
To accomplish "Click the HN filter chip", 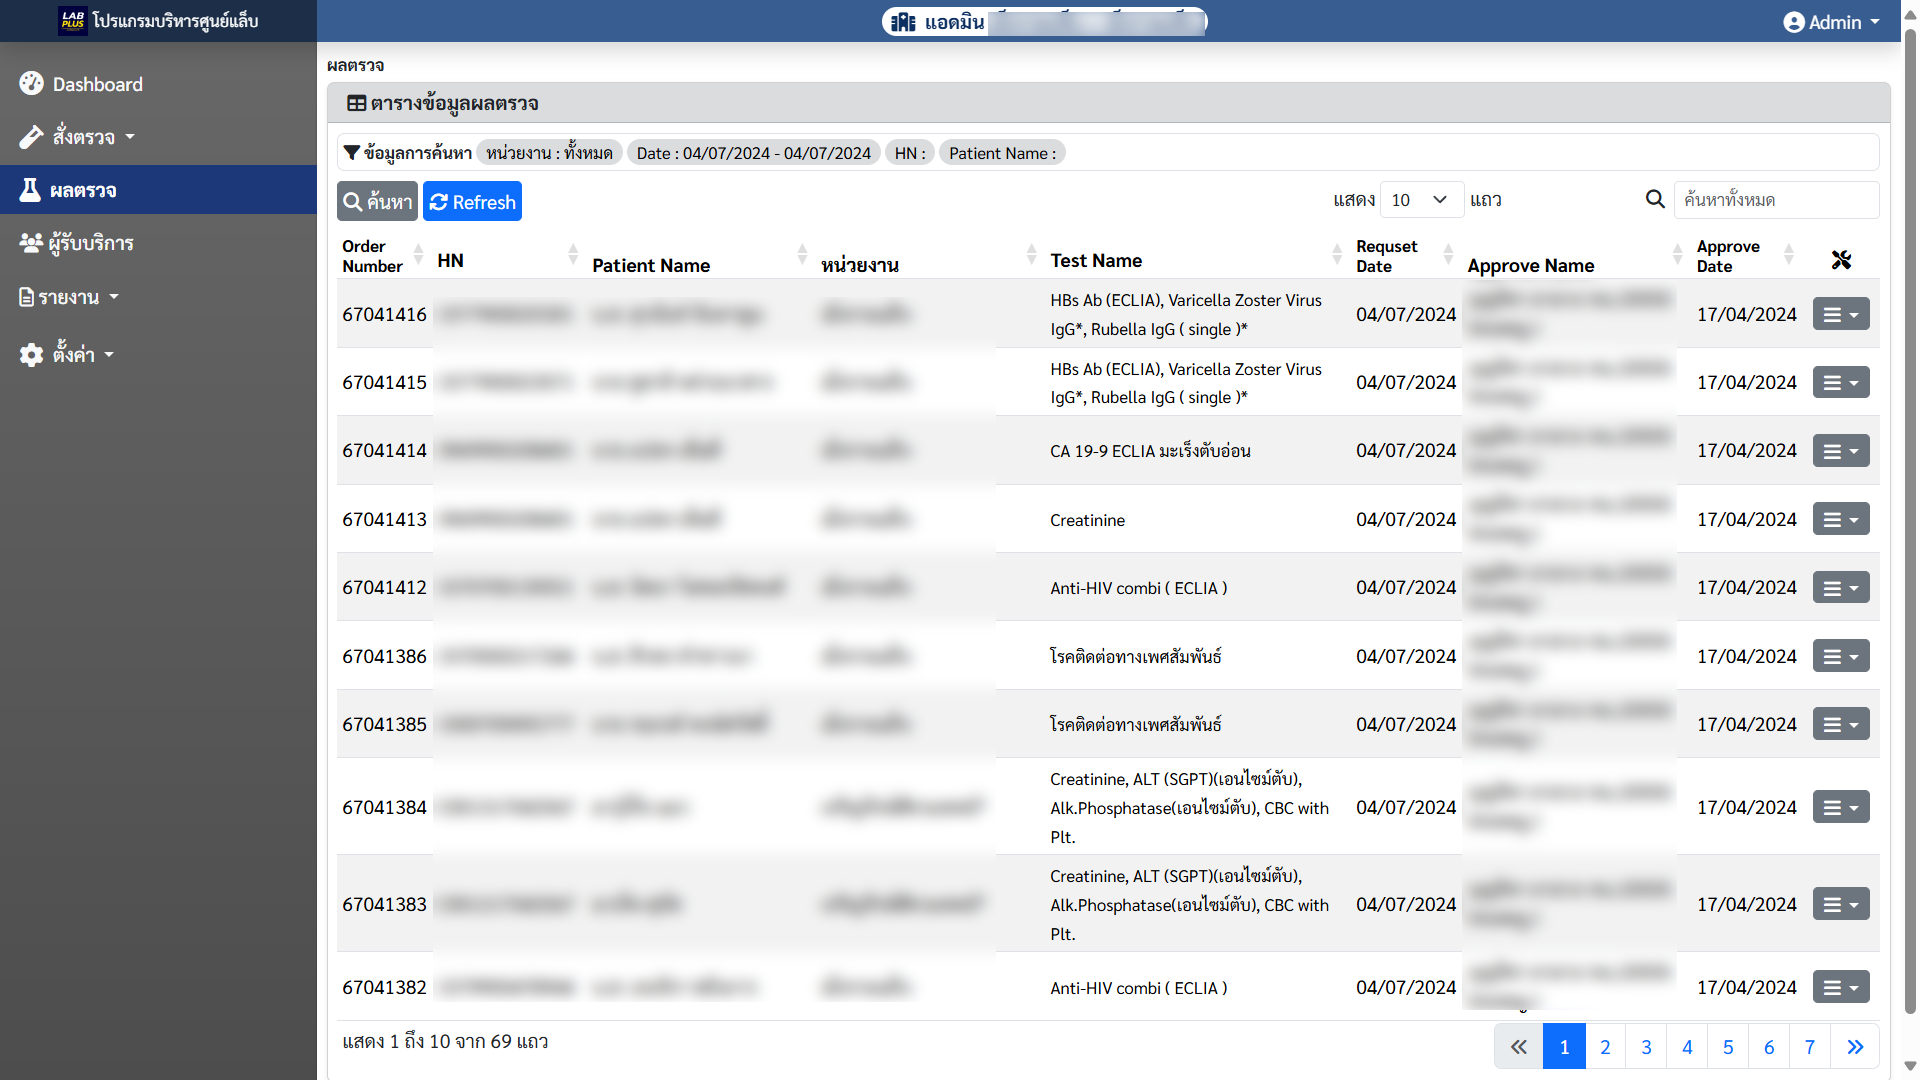I will [910, 153].
